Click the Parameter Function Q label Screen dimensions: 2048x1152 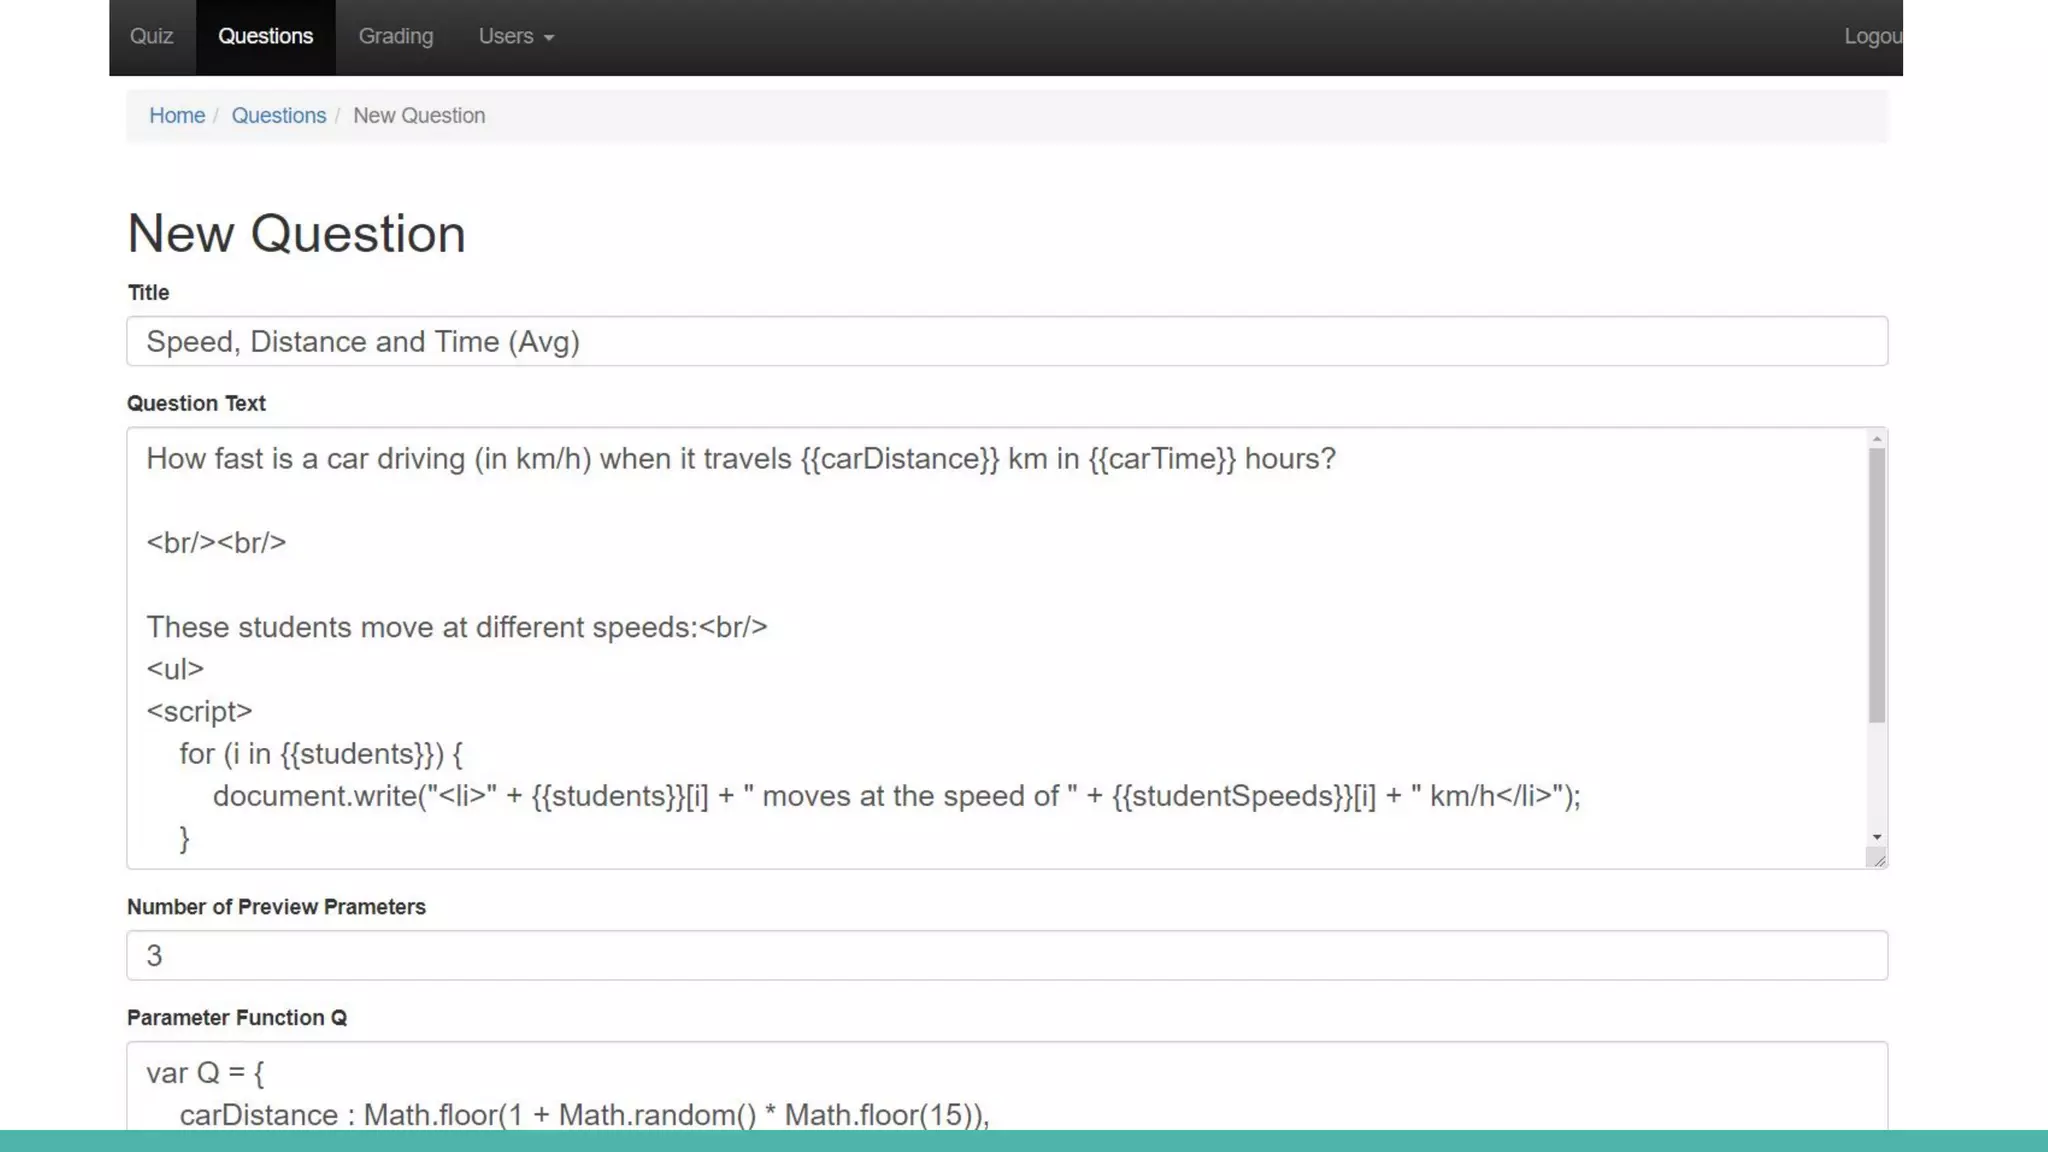pyautogui.click(x=237, y=1018)
